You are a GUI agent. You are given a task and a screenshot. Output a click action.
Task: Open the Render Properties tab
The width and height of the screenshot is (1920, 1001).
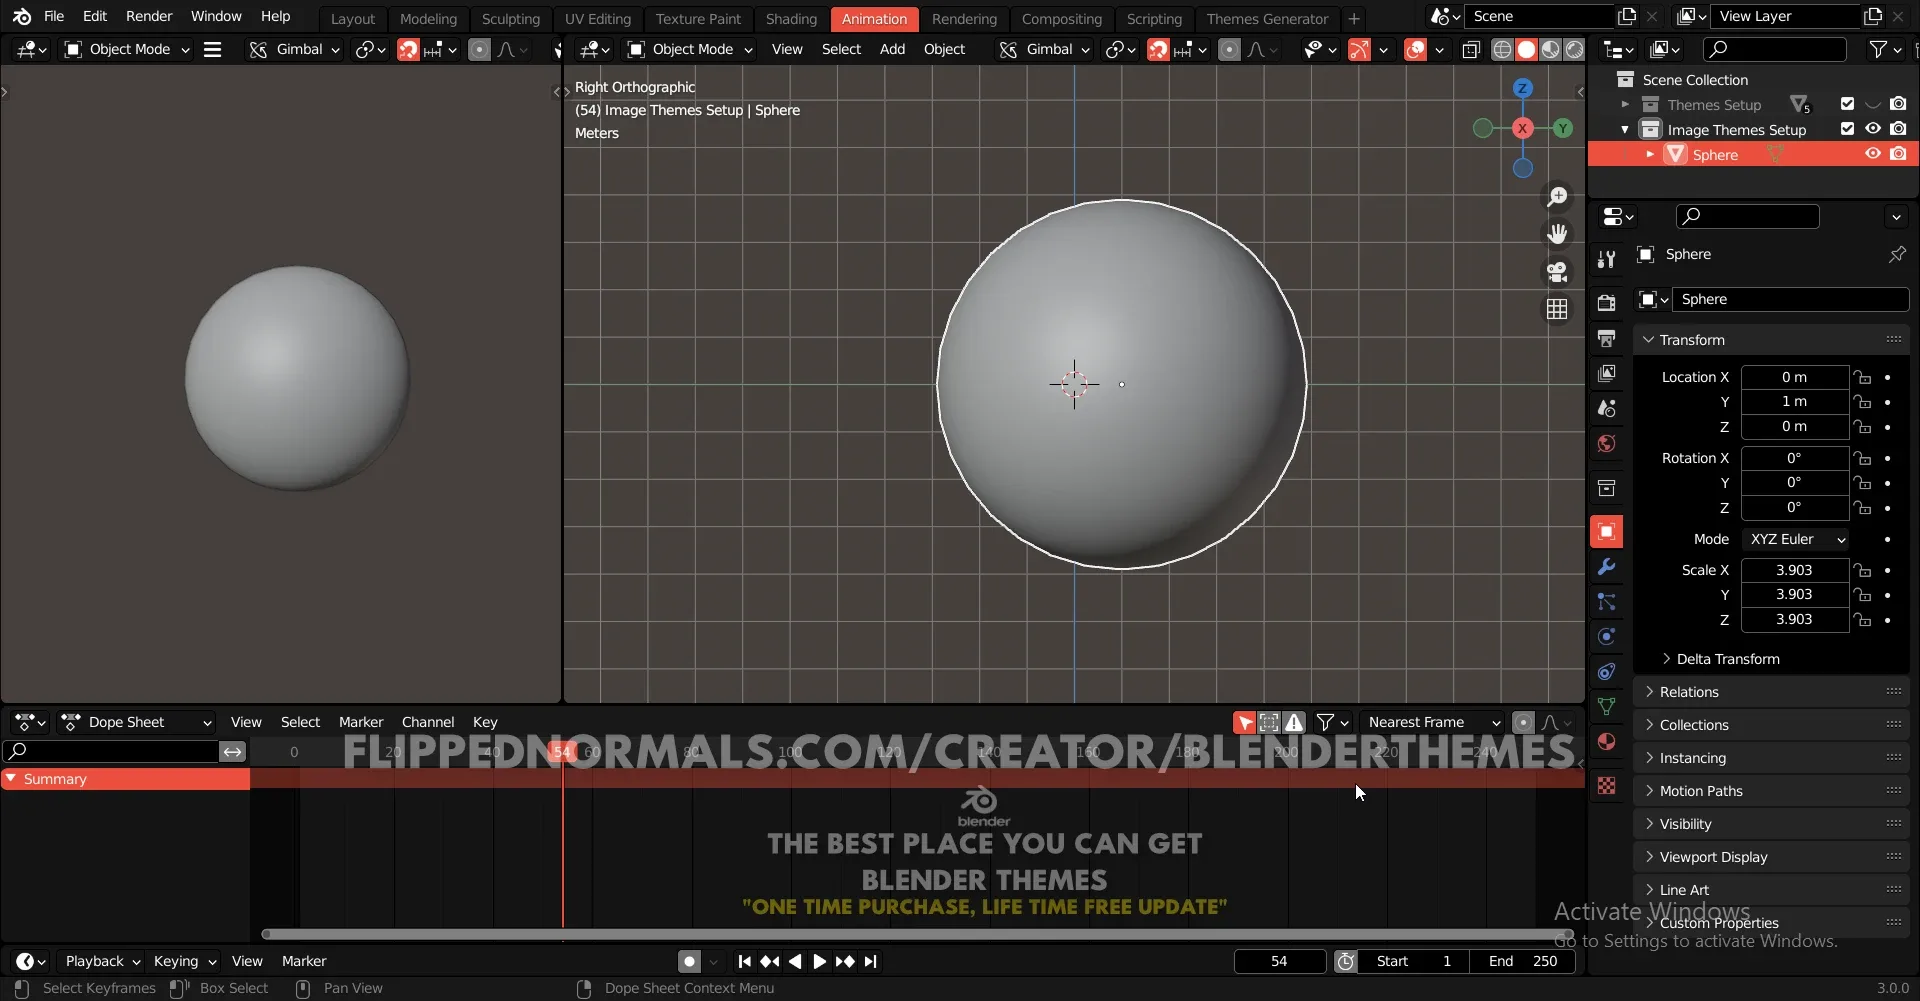[x=1607, y=302]
